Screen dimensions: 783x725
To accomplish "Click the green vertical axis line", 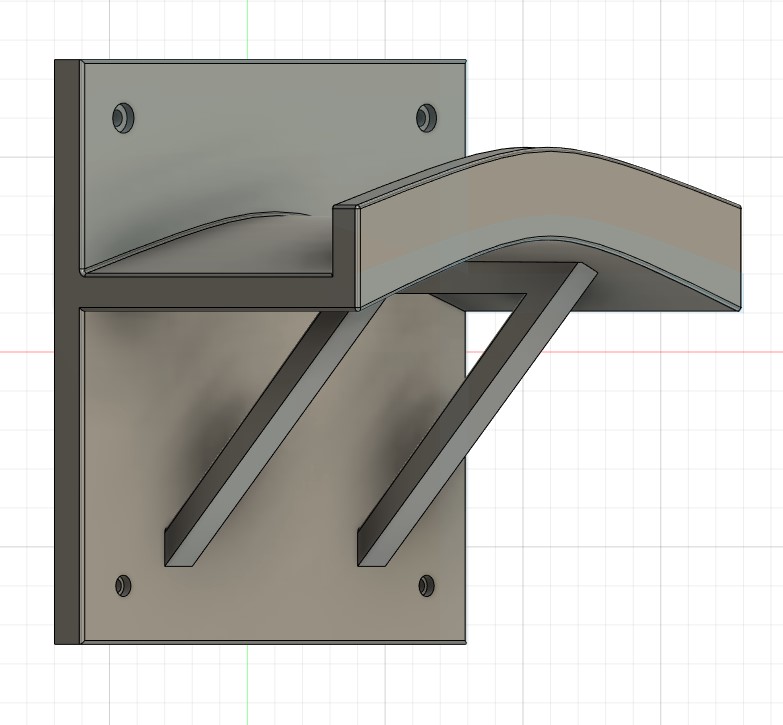I will pos(247,30).
